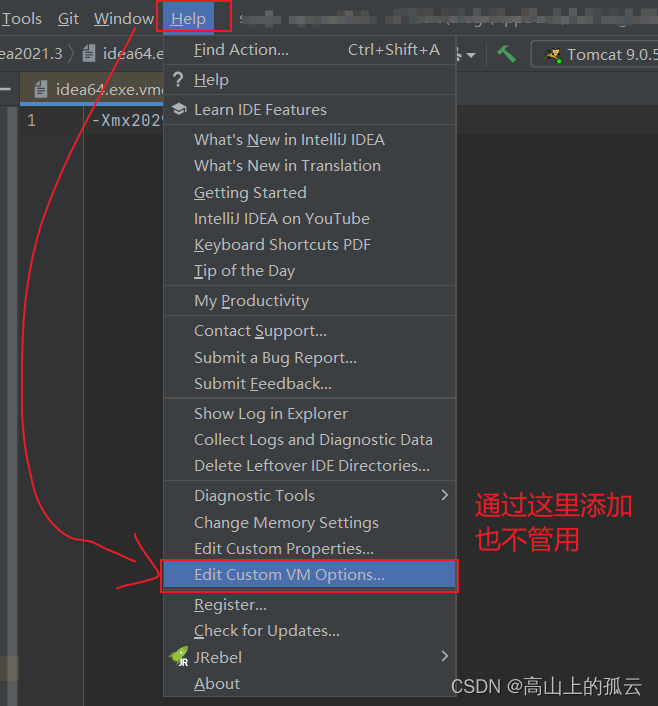Click the Tomcat configuration icon

(x=553, y=55)
